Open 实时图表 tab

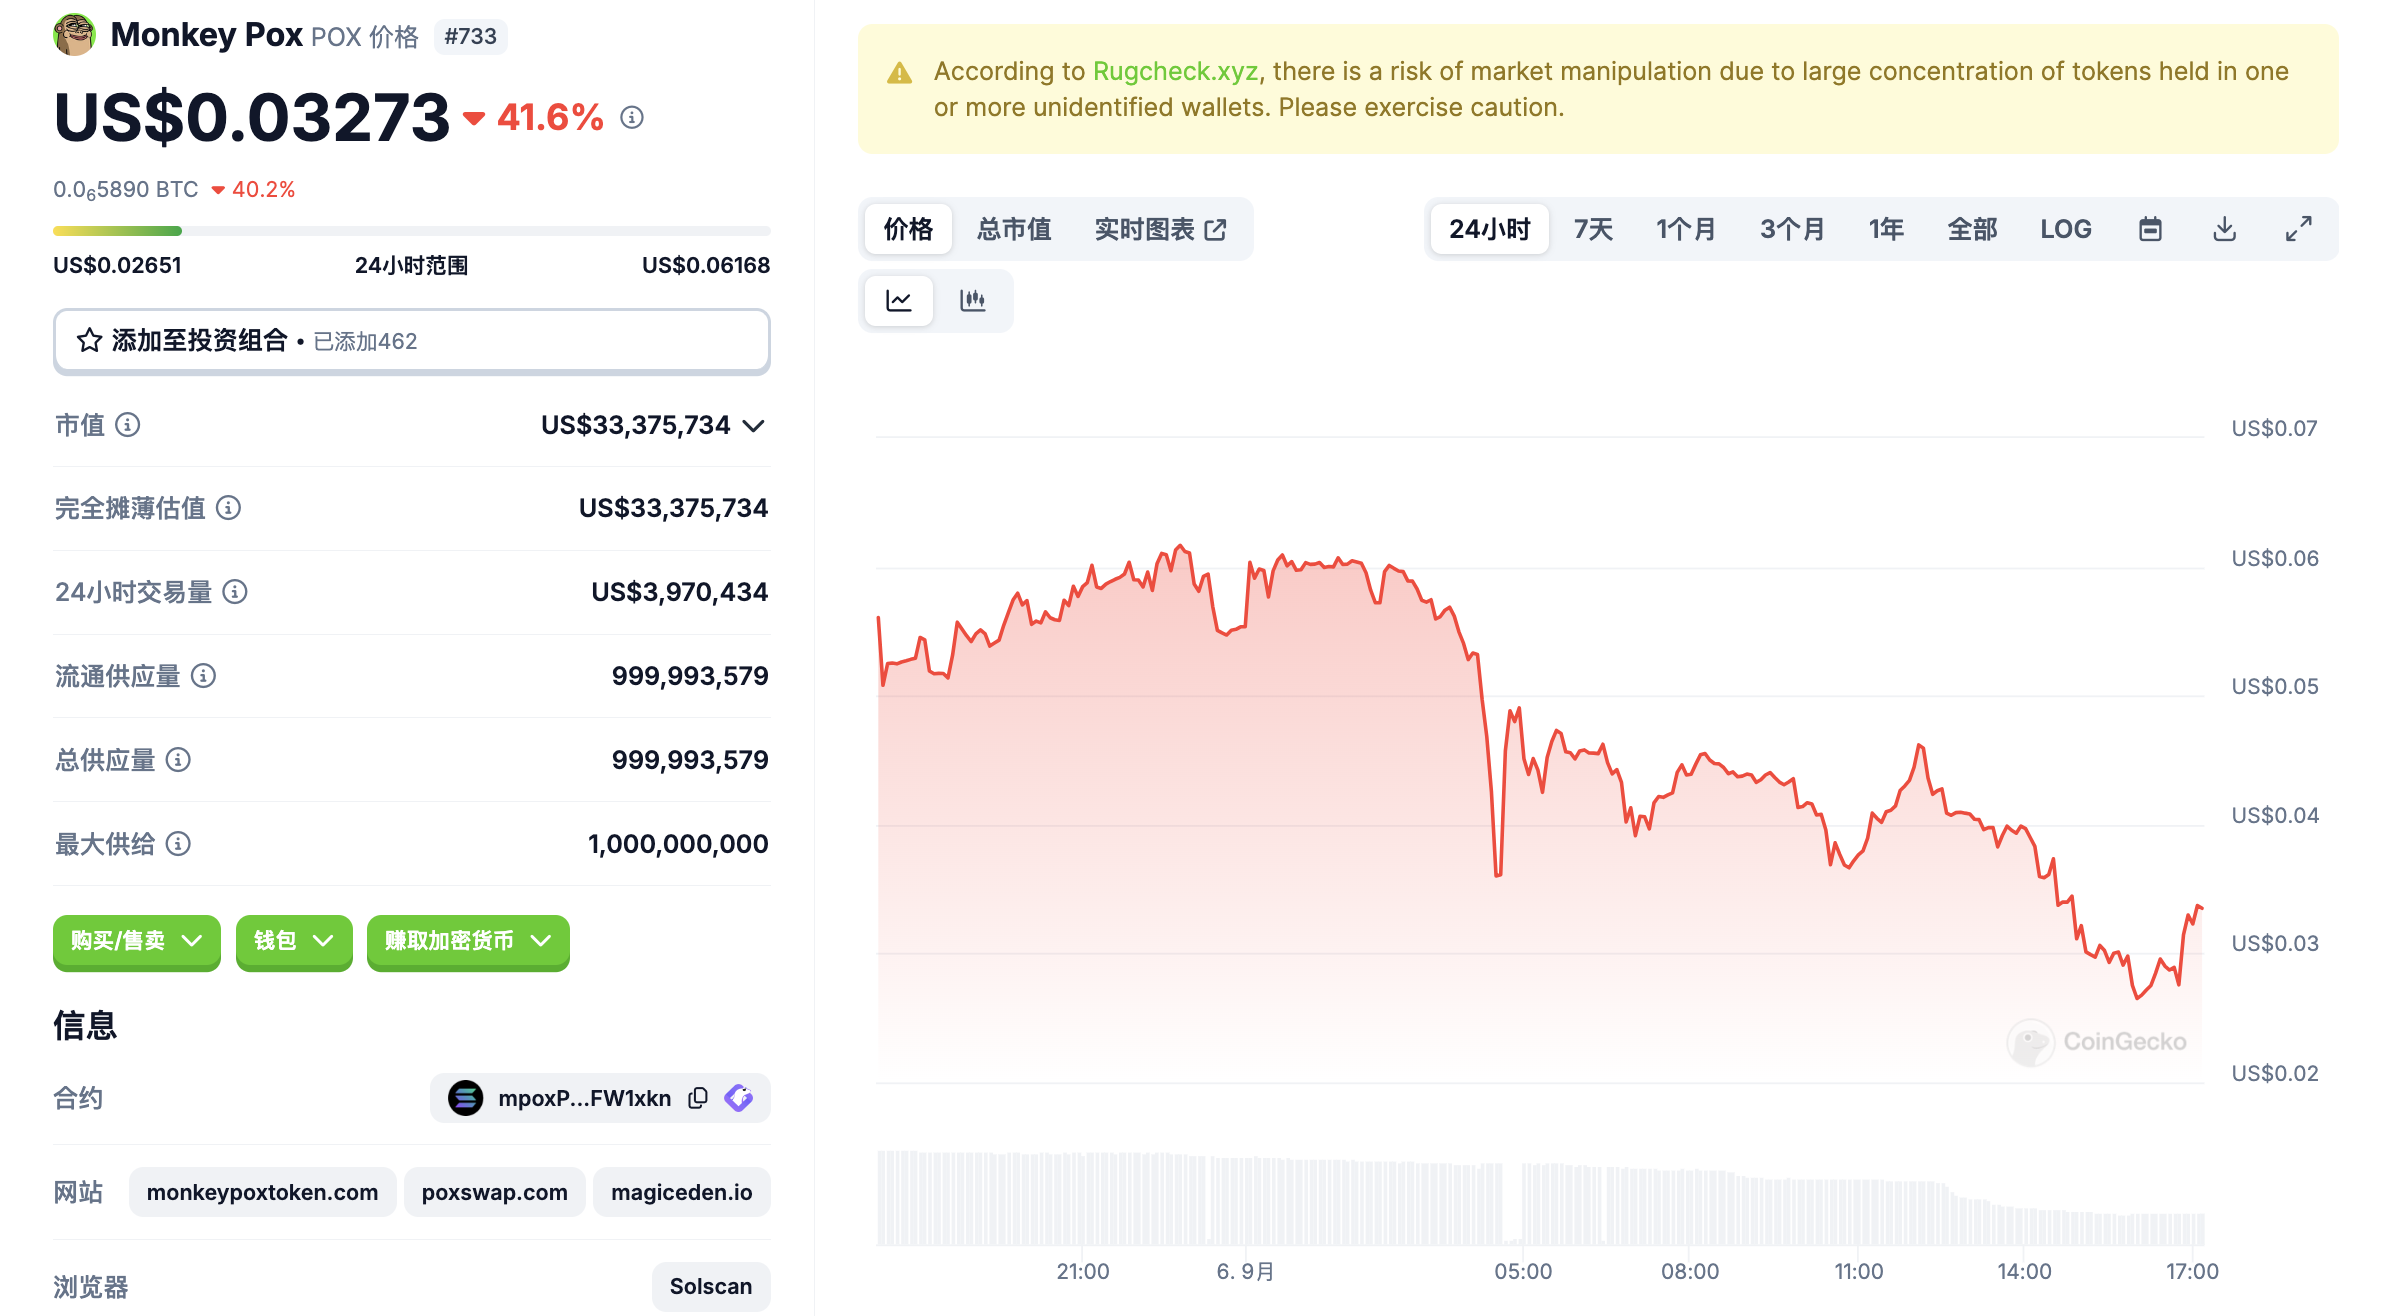tap(1160, 229)
